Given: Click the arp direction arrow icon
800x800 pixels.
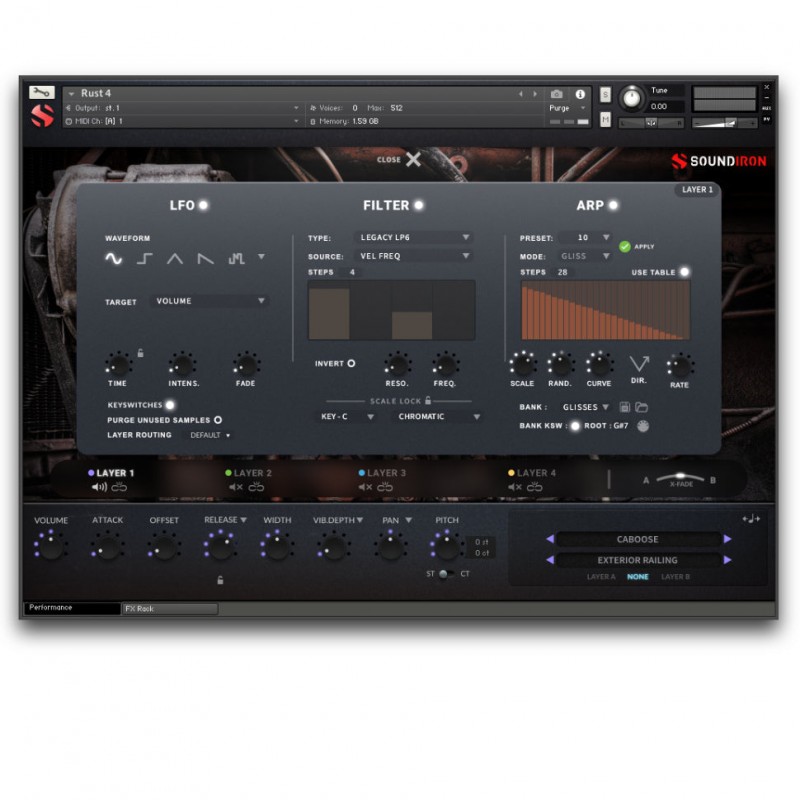Looking at the screenshot, I should point(639,363).
